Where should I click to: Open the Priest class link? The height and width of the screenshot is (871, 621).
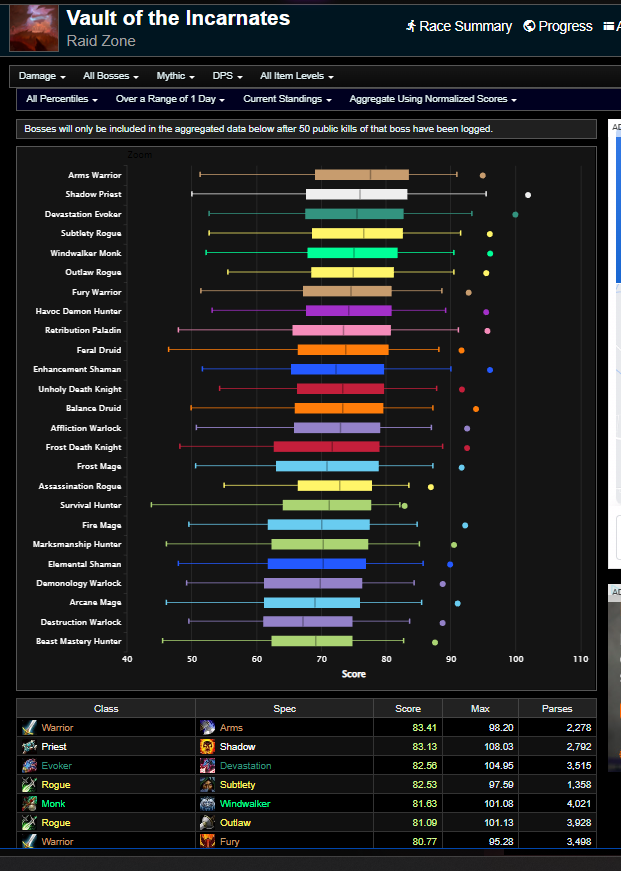(x=54, y=747)
